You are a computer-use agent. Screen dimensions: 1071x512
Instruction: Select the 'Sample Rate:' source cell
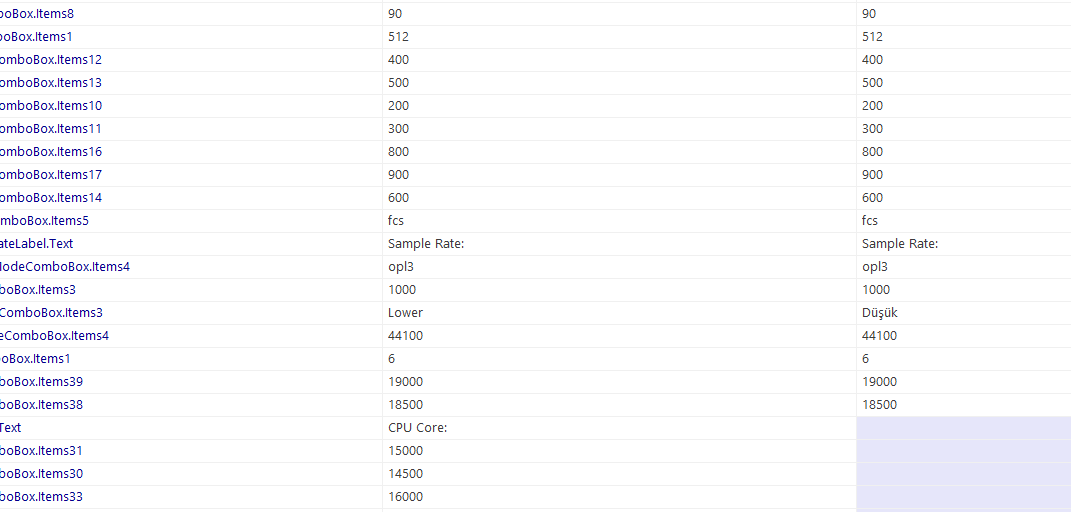click(619, 244)
